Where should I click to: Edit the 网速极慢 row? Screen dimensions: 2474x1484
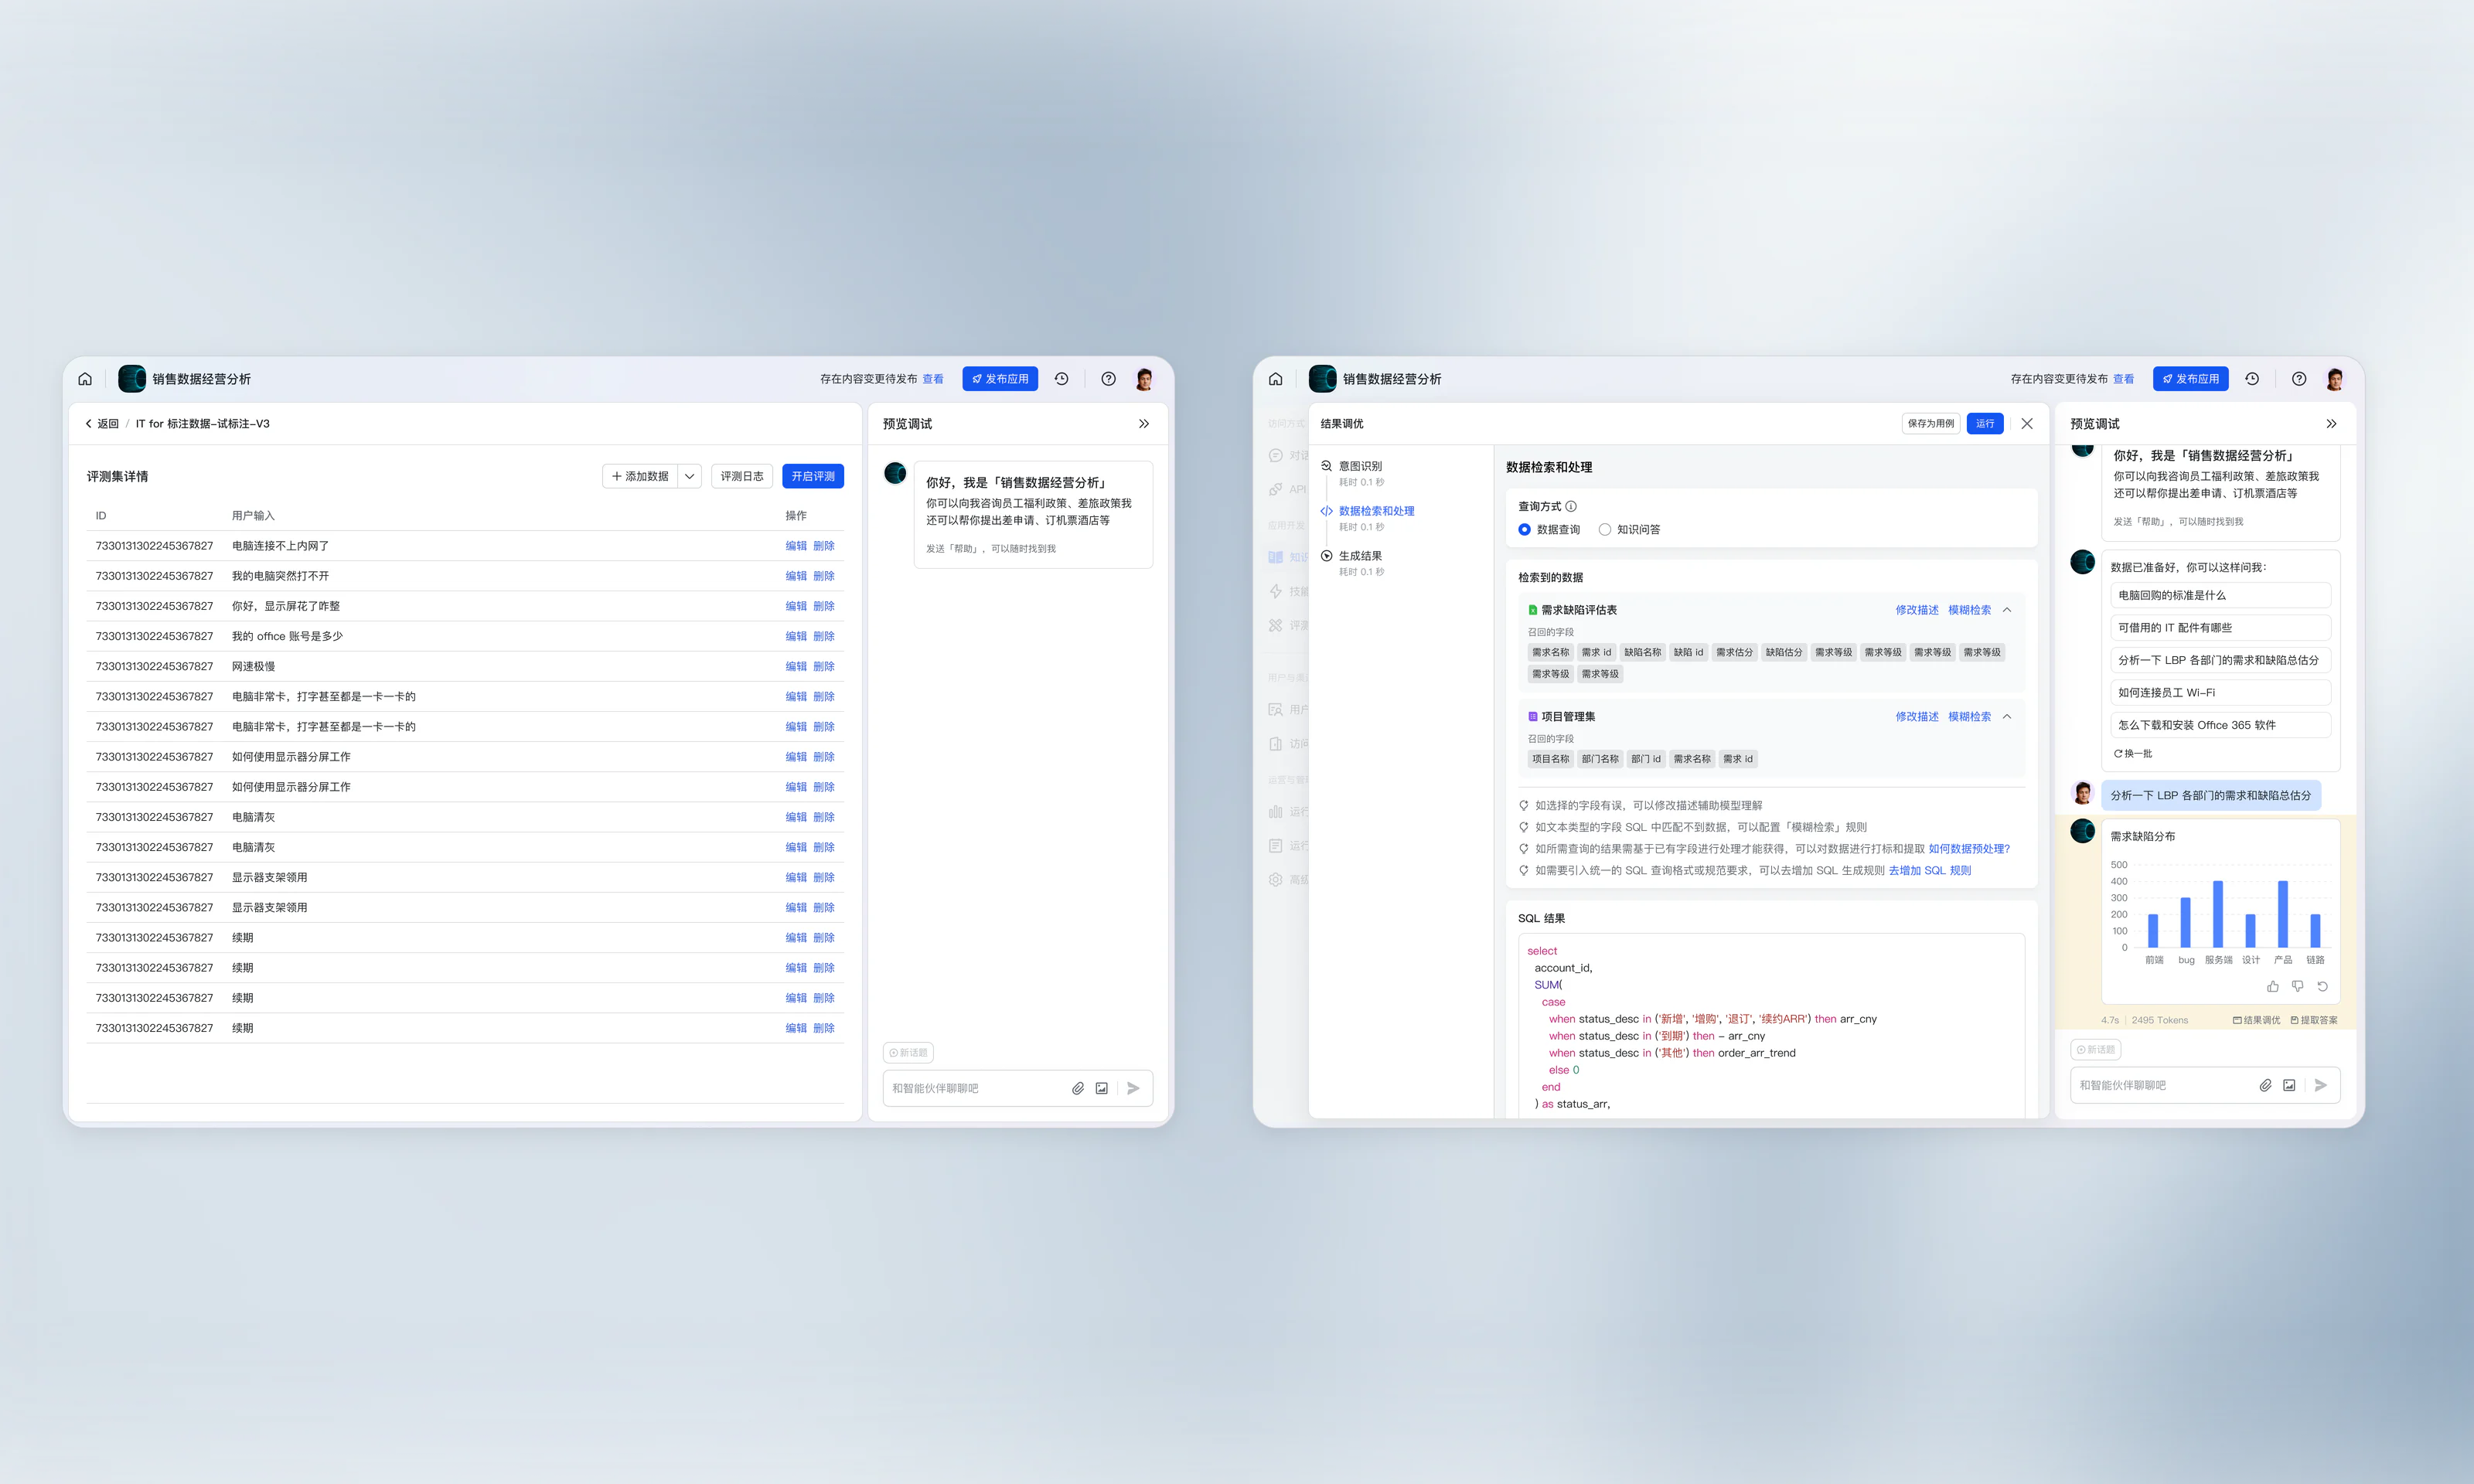(x=796, y=666)
